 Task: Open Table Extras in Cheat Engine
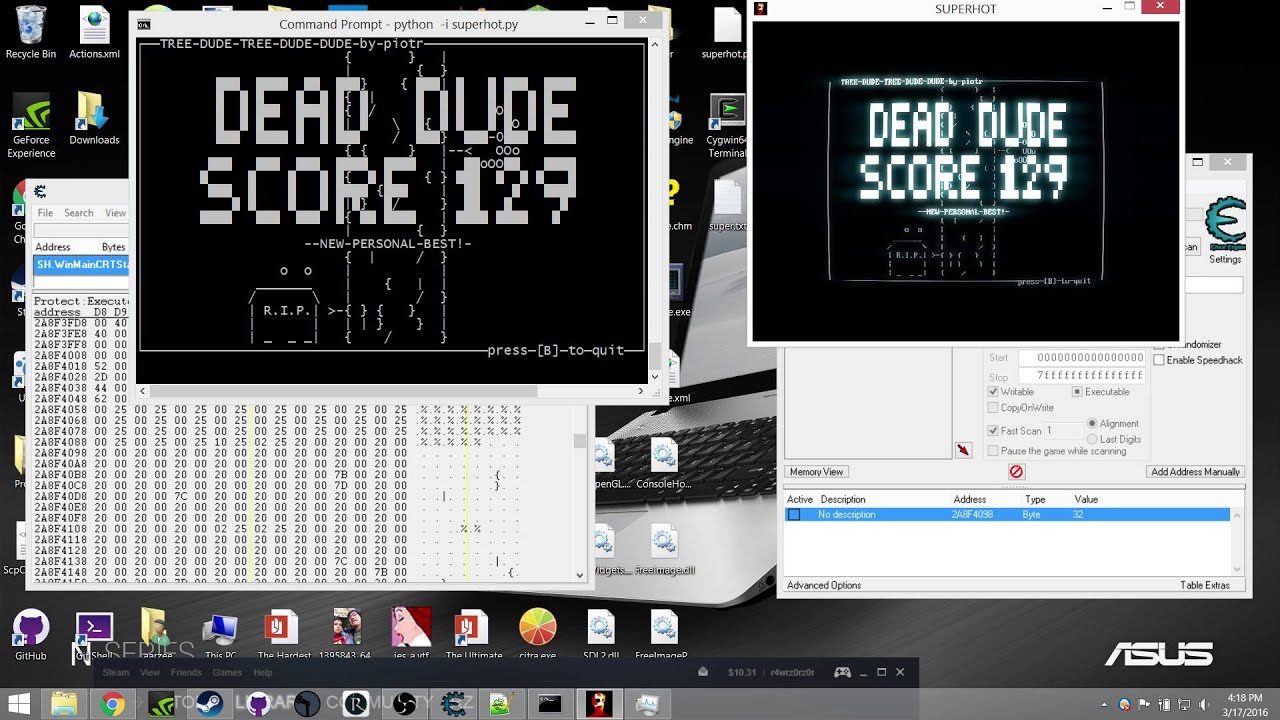pyautogui.click(x=1205, y=585)
